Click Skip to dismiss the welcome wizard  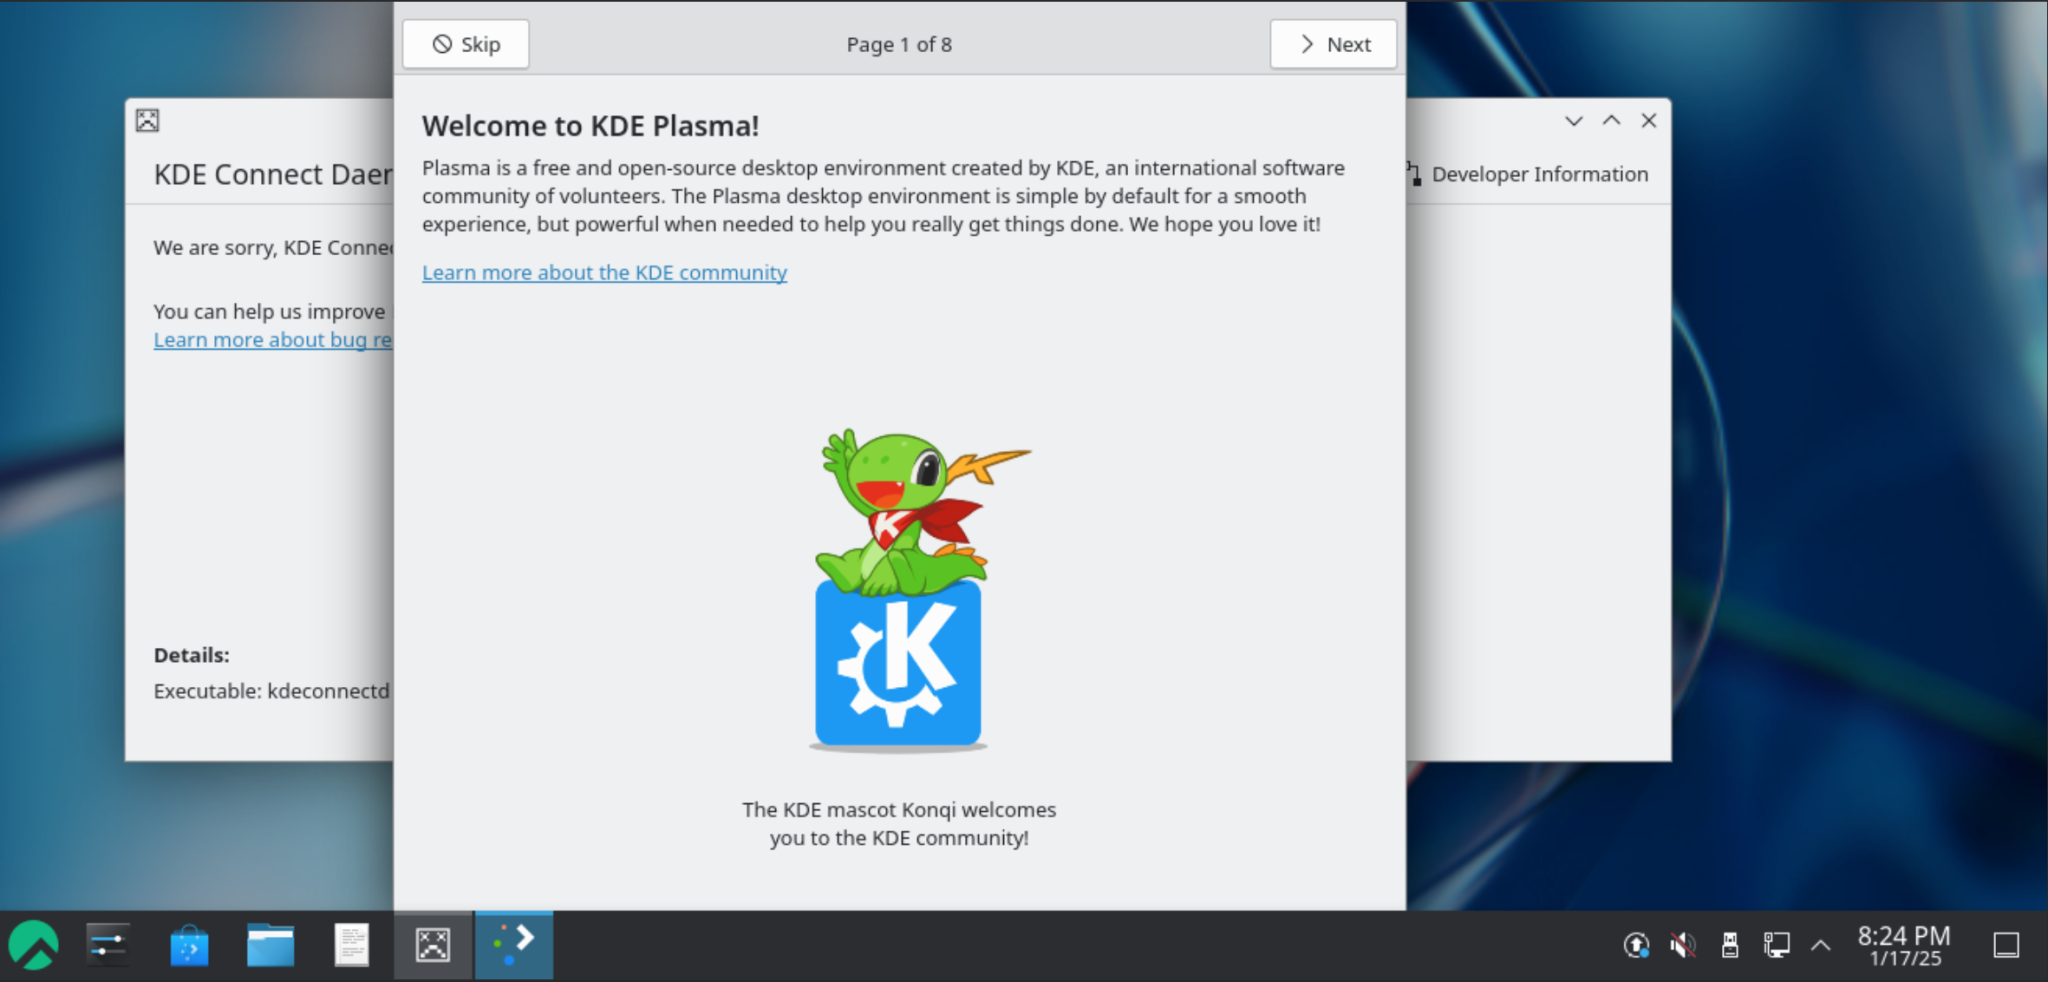pyautogui.click(x=464, y=44)
